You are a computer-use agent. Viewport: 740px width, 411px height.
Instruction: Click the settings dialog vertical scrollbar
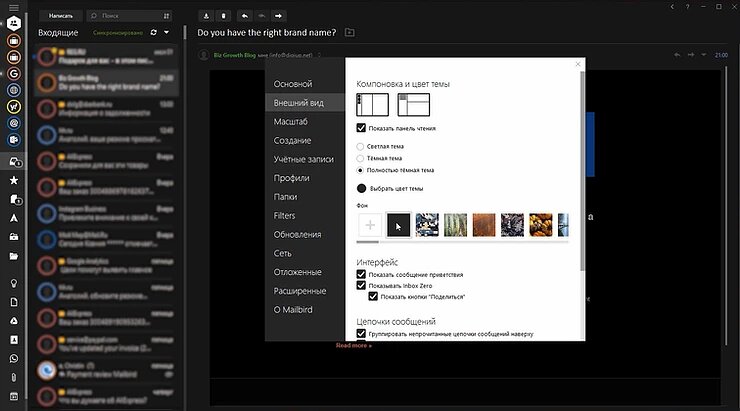tap(582, 171)
